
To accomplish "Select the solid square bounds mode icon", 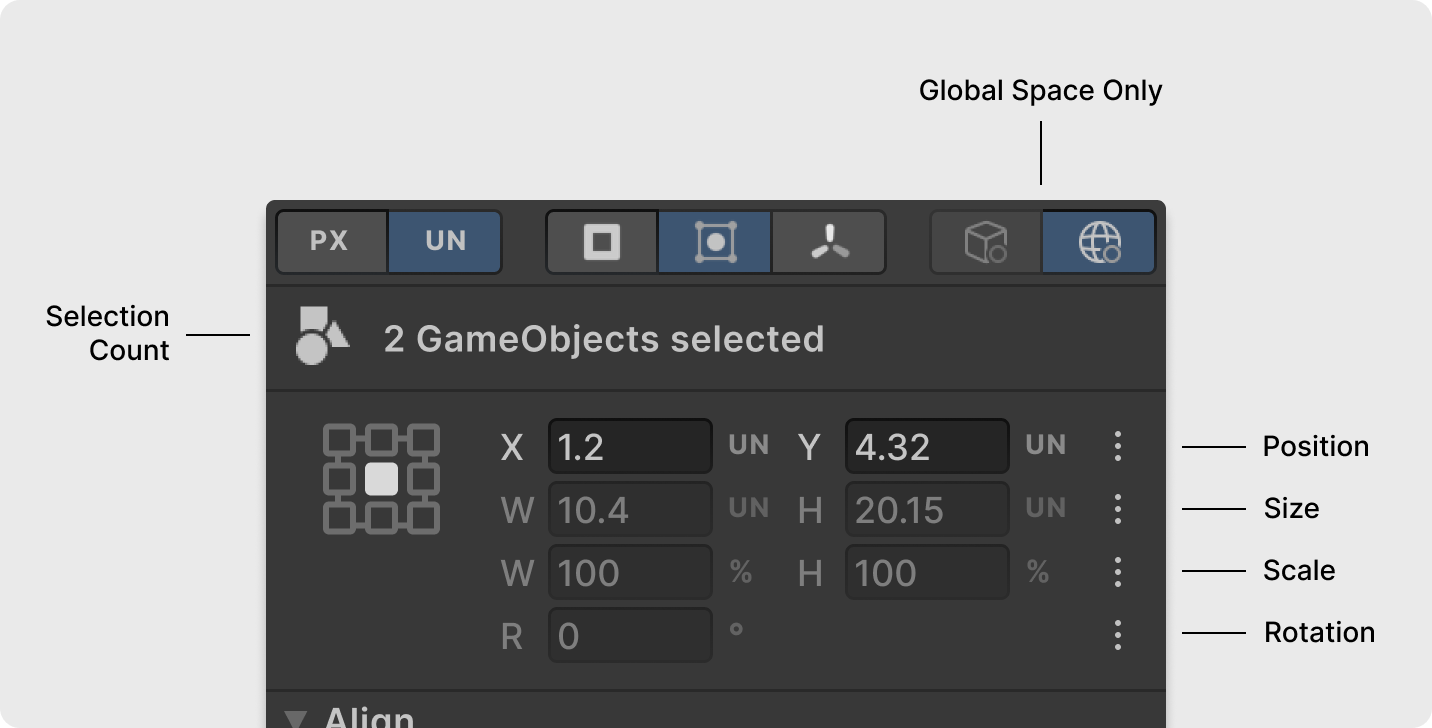I will 602,242.
